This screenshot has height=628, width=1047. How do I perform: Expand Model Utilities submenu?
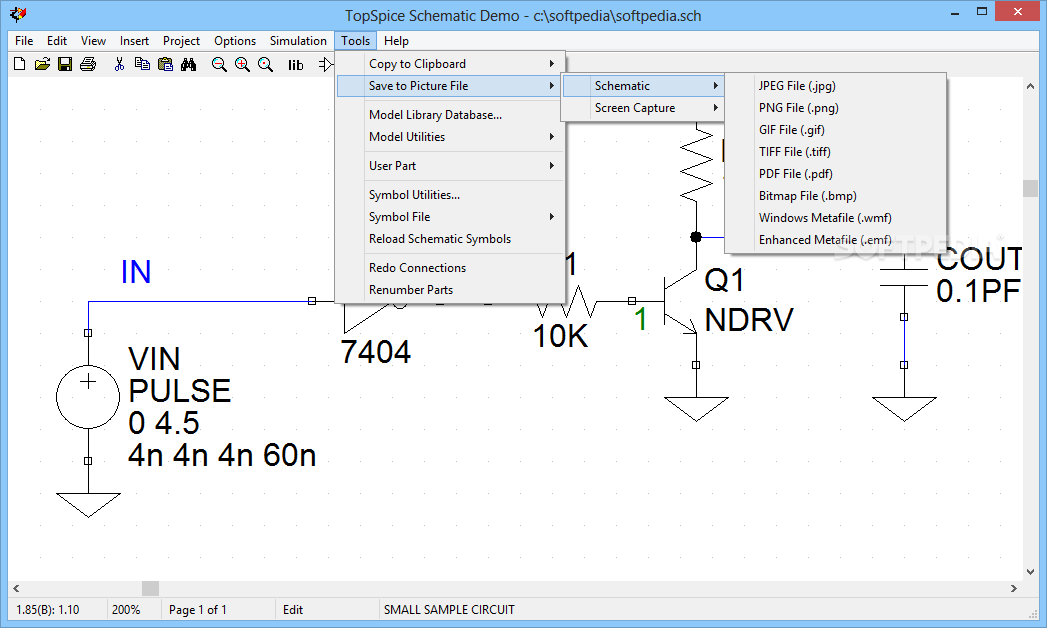point(451,137)
